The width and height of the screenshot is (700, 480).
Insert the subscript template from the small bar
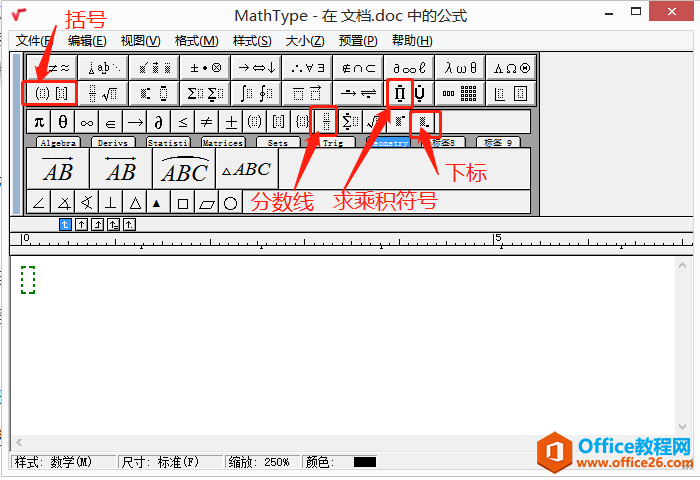[423, 121]
